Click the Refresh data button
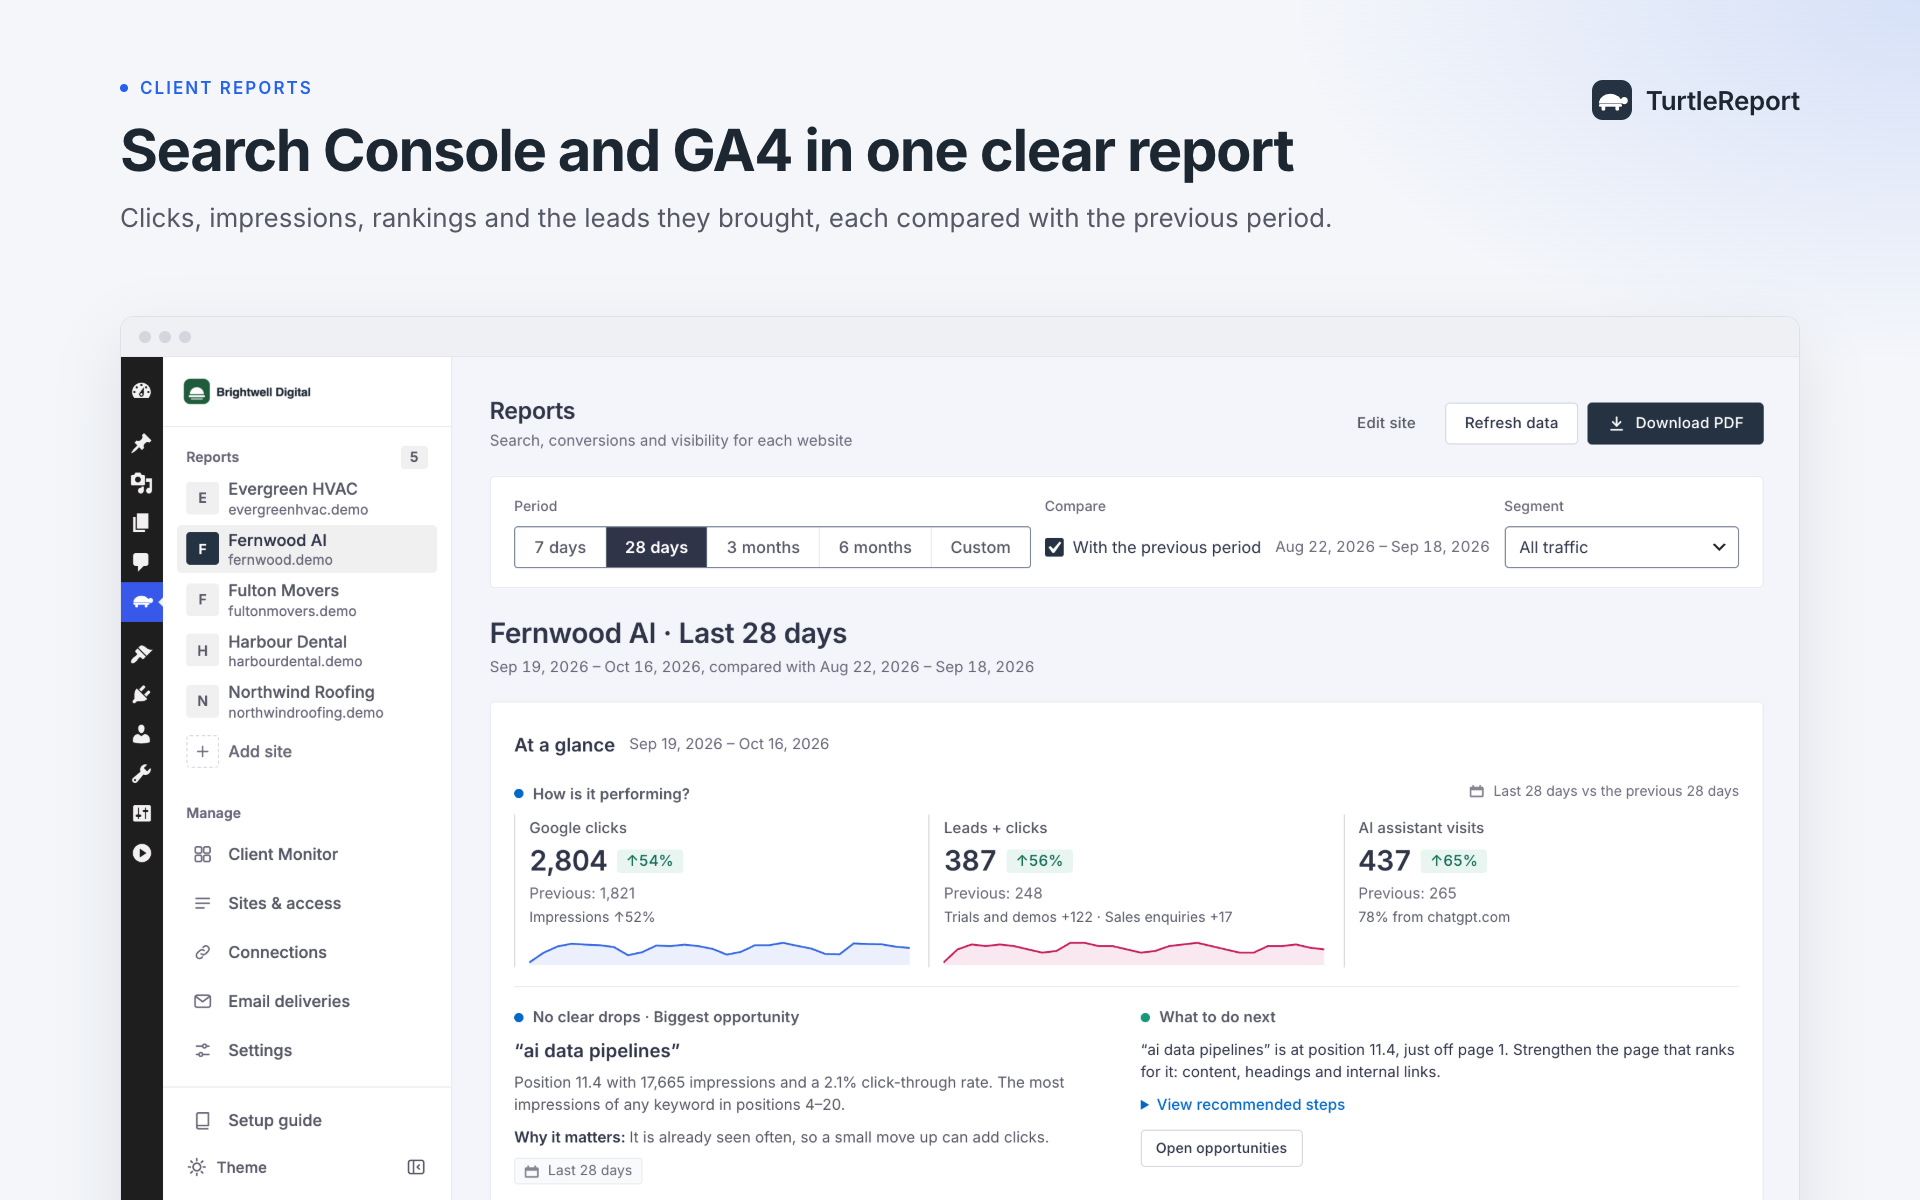Image resolution: width=1920 pixels, height=1200 pixels. pyautogui.click(x=1511, y=423)
